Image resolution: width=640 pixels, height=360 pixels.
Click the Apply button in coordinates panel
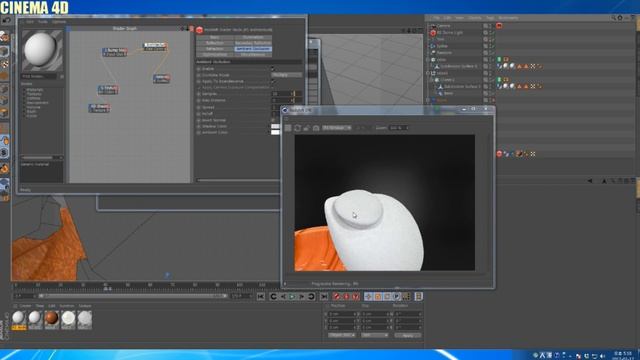[x=407, y=335]
